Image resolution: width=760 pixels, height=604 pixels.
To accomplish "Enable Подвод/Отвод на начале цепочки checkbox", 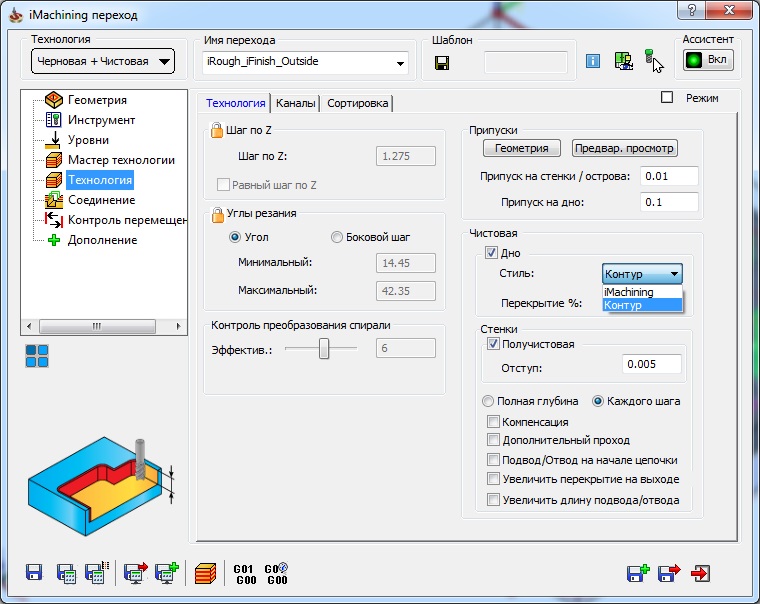I will click(x=493, y=460).
